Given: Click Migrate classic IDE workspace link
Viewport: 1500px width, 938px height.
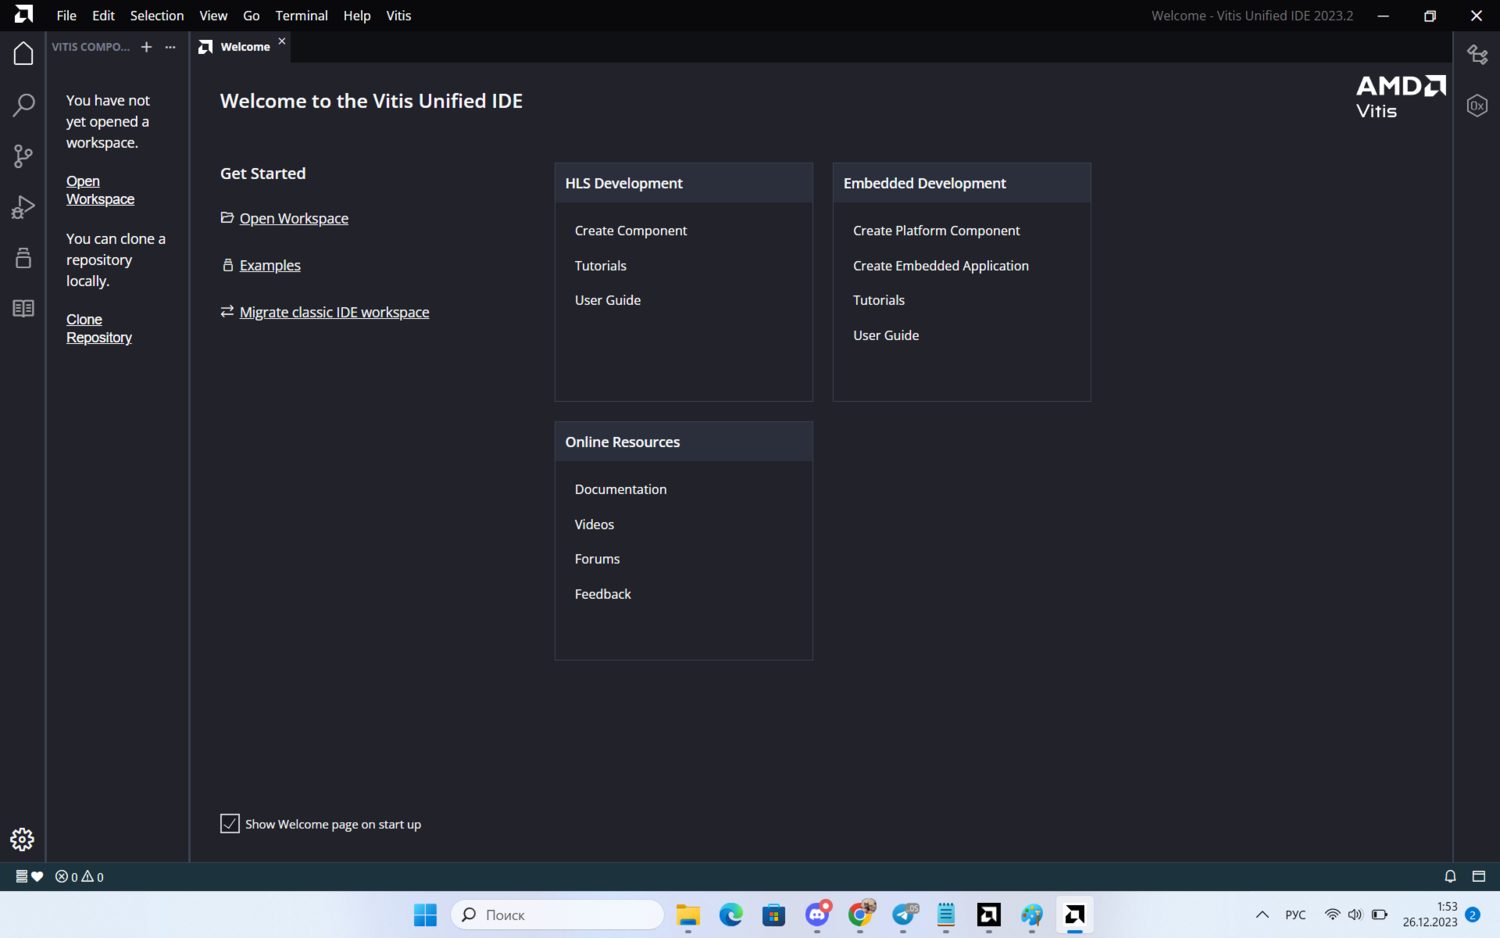Looking at the screenshot, I should coord(334,312).
